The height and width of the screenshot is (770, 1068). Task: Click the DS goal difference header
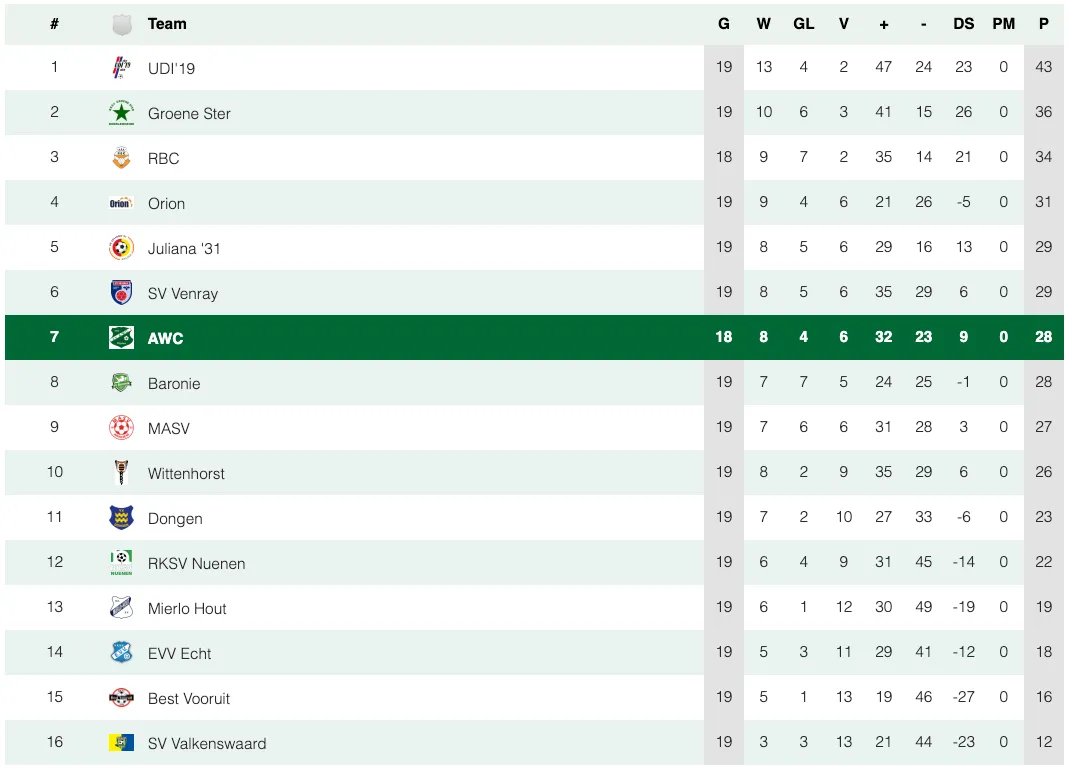tap(963, 24)
